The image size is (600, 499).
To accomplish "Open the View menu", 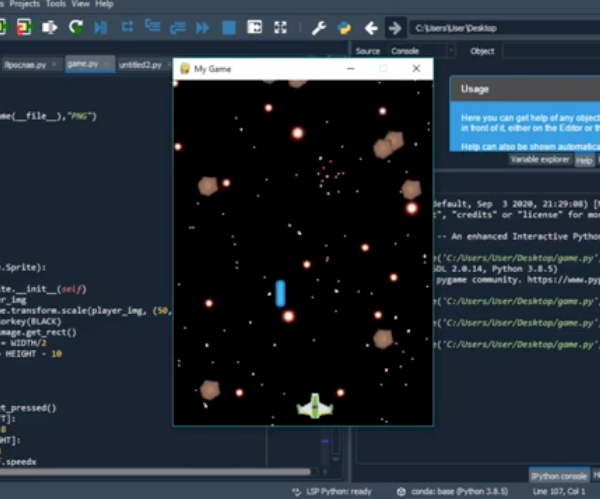I will pyautogui.click(x=80, y=4).
